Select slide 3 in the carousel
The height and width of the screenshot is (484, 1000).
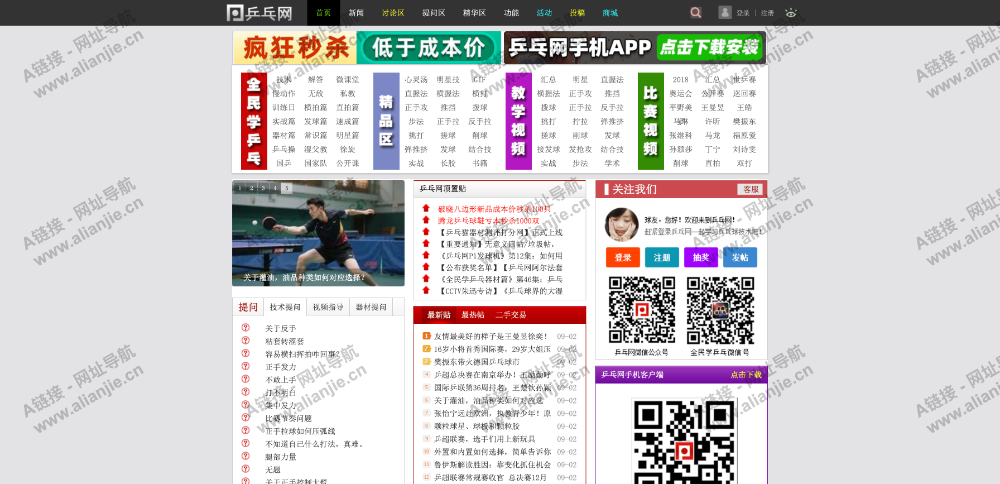263,188
